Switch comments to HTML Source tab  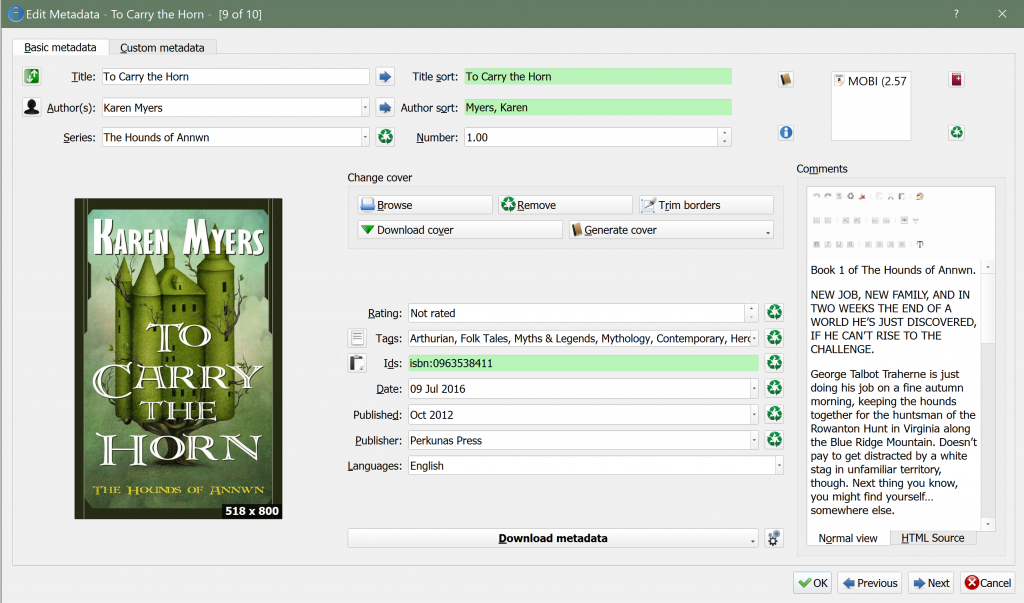(x=932, y=538)
